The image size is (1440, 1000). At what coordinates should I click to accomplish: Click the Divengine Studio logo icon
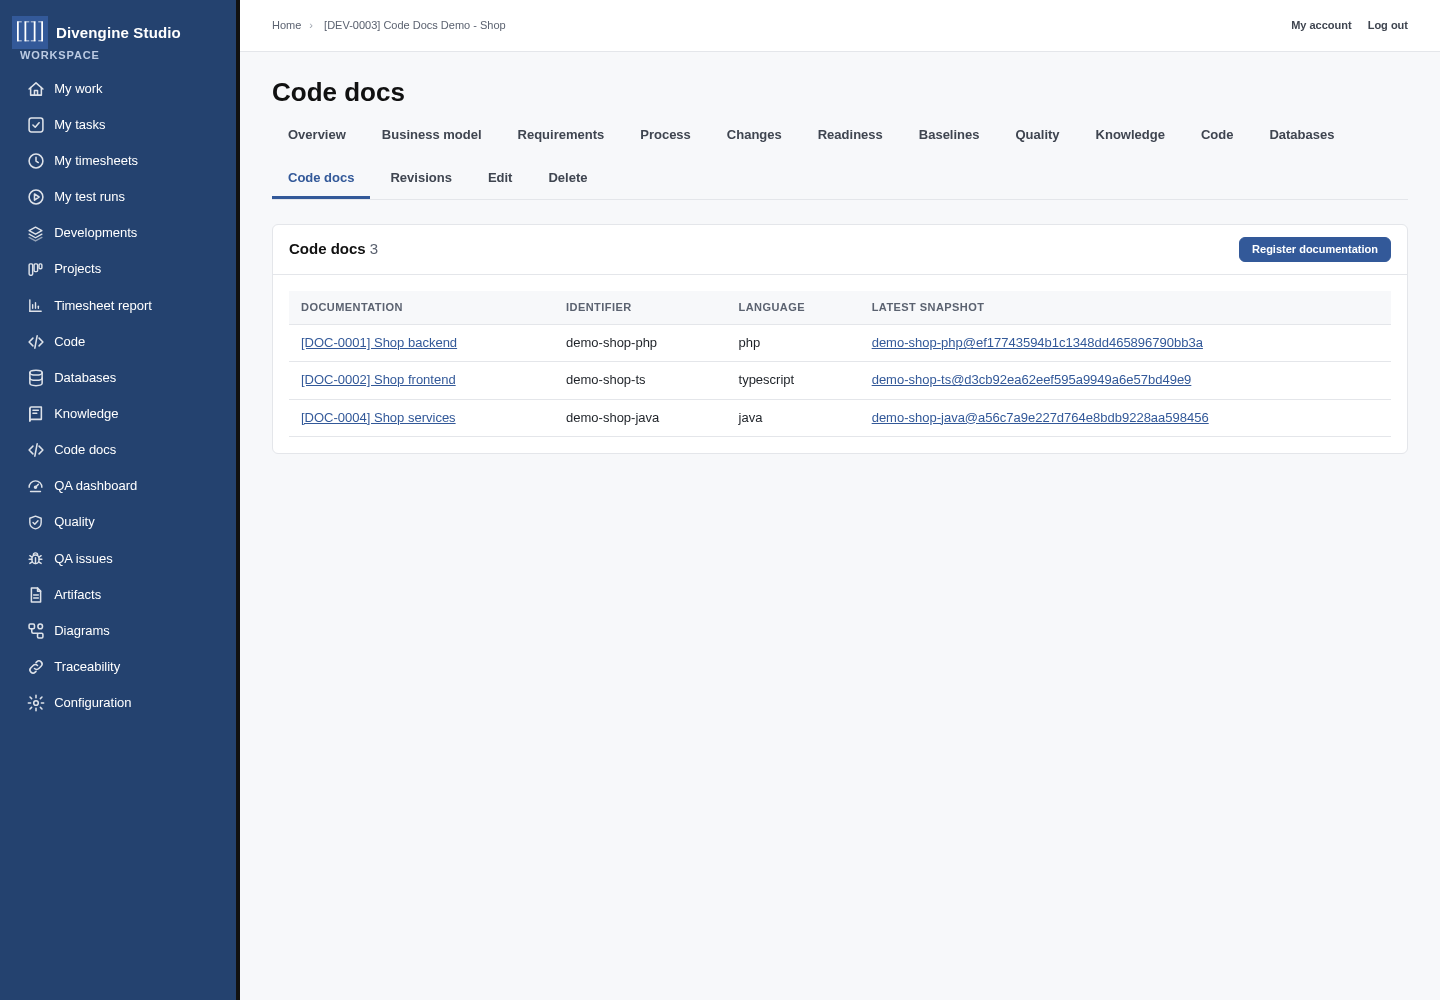tap(30, 32)
